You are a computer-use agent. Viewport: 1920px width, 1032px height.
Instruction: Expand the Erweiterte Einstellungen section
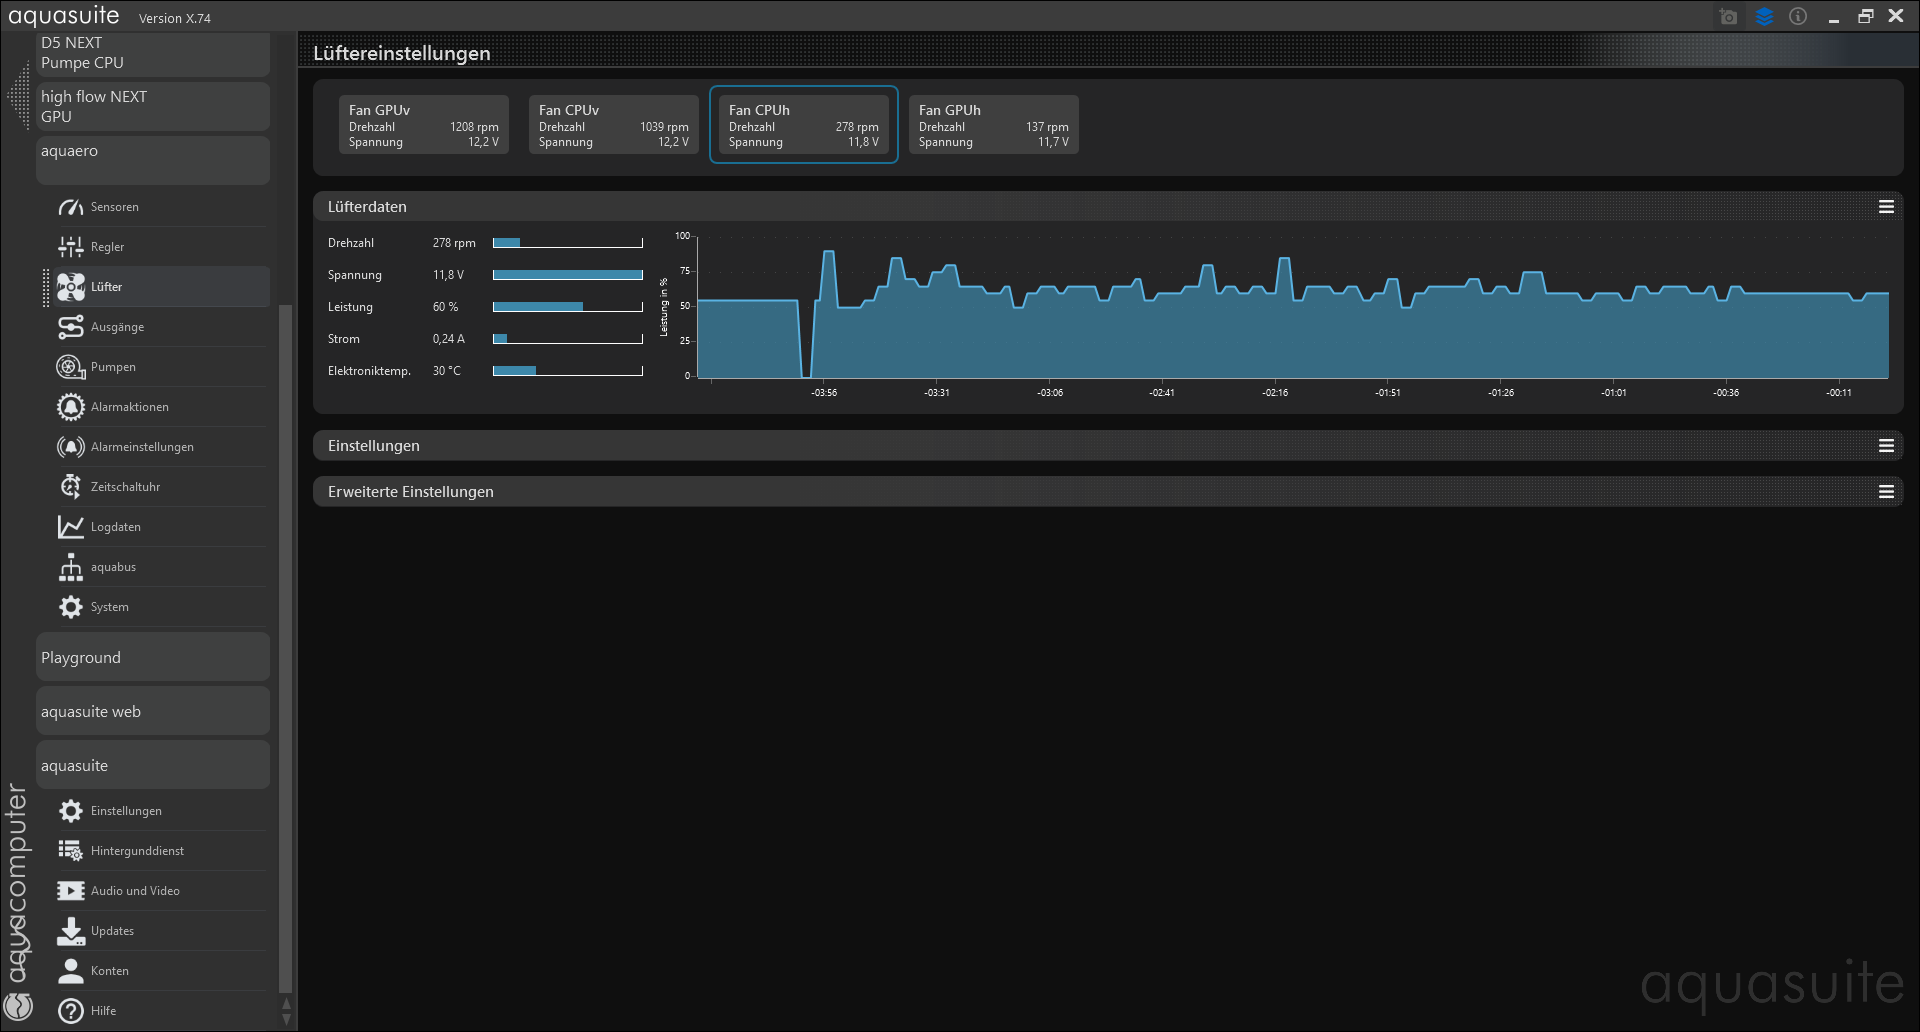point(411,492)
